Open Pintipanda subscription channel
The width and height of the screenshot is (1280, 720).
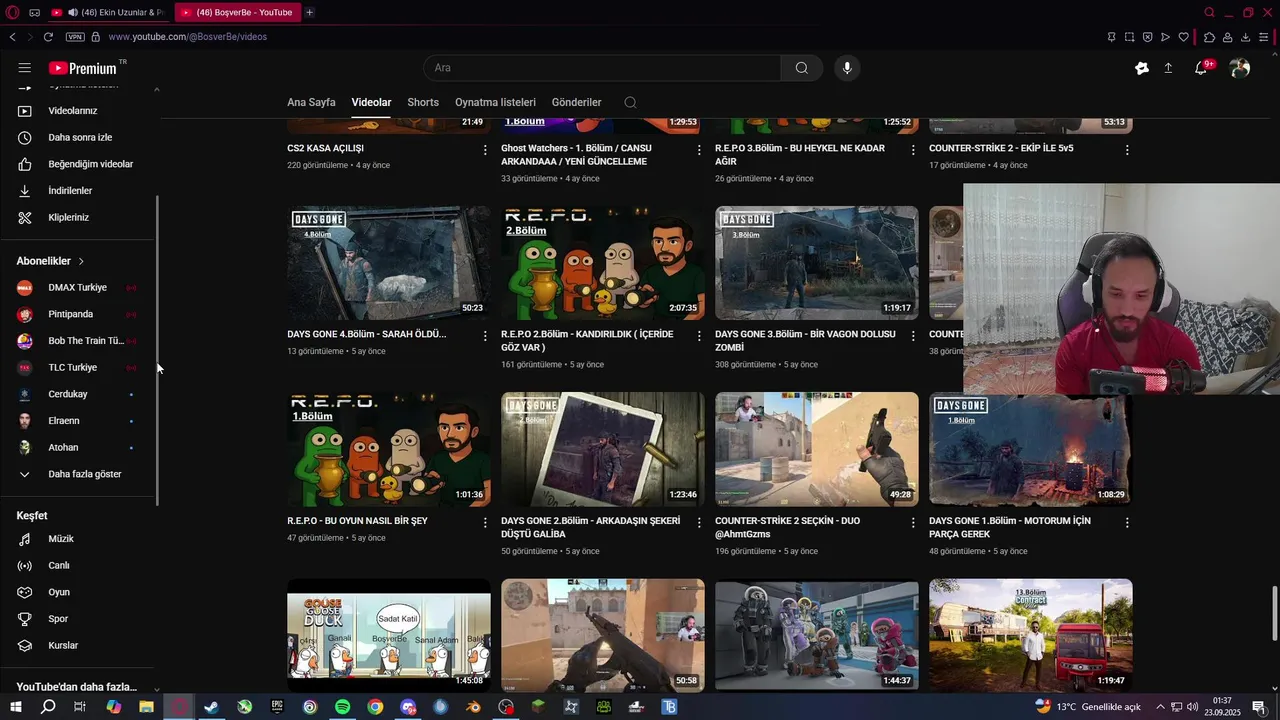click(x=78, y=314)
